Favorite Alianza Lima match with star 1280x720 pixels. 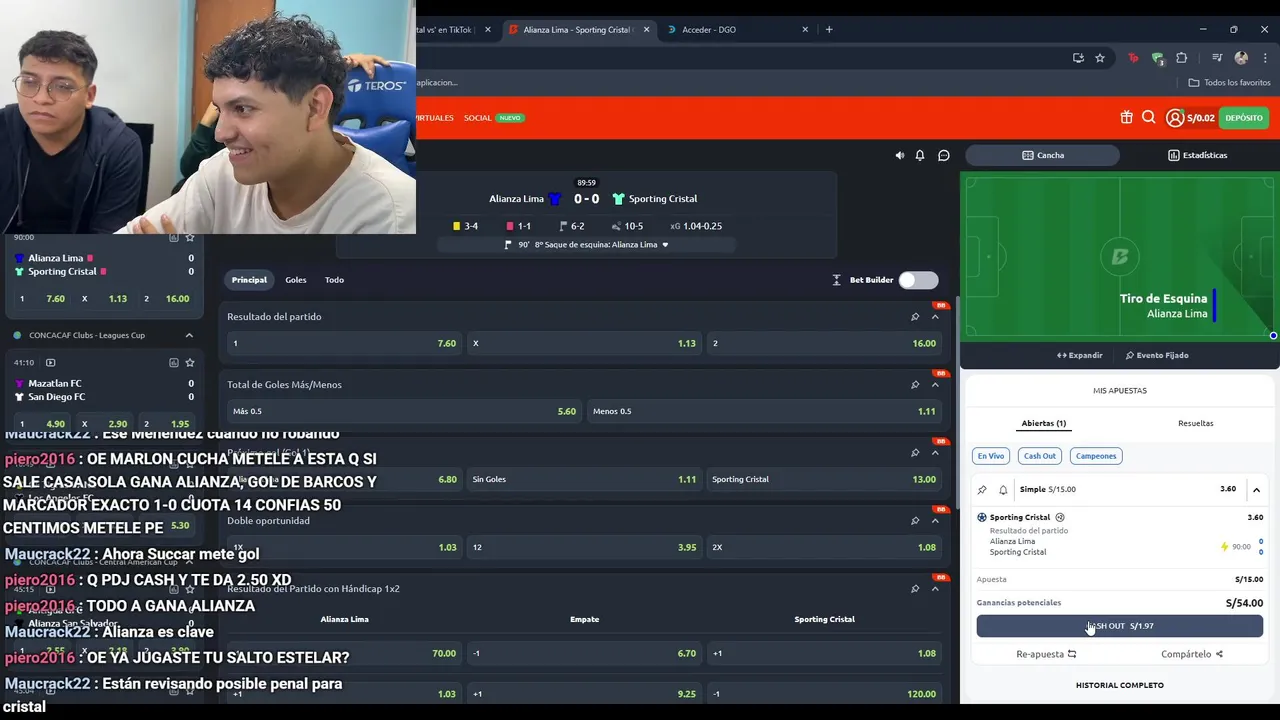190,237
